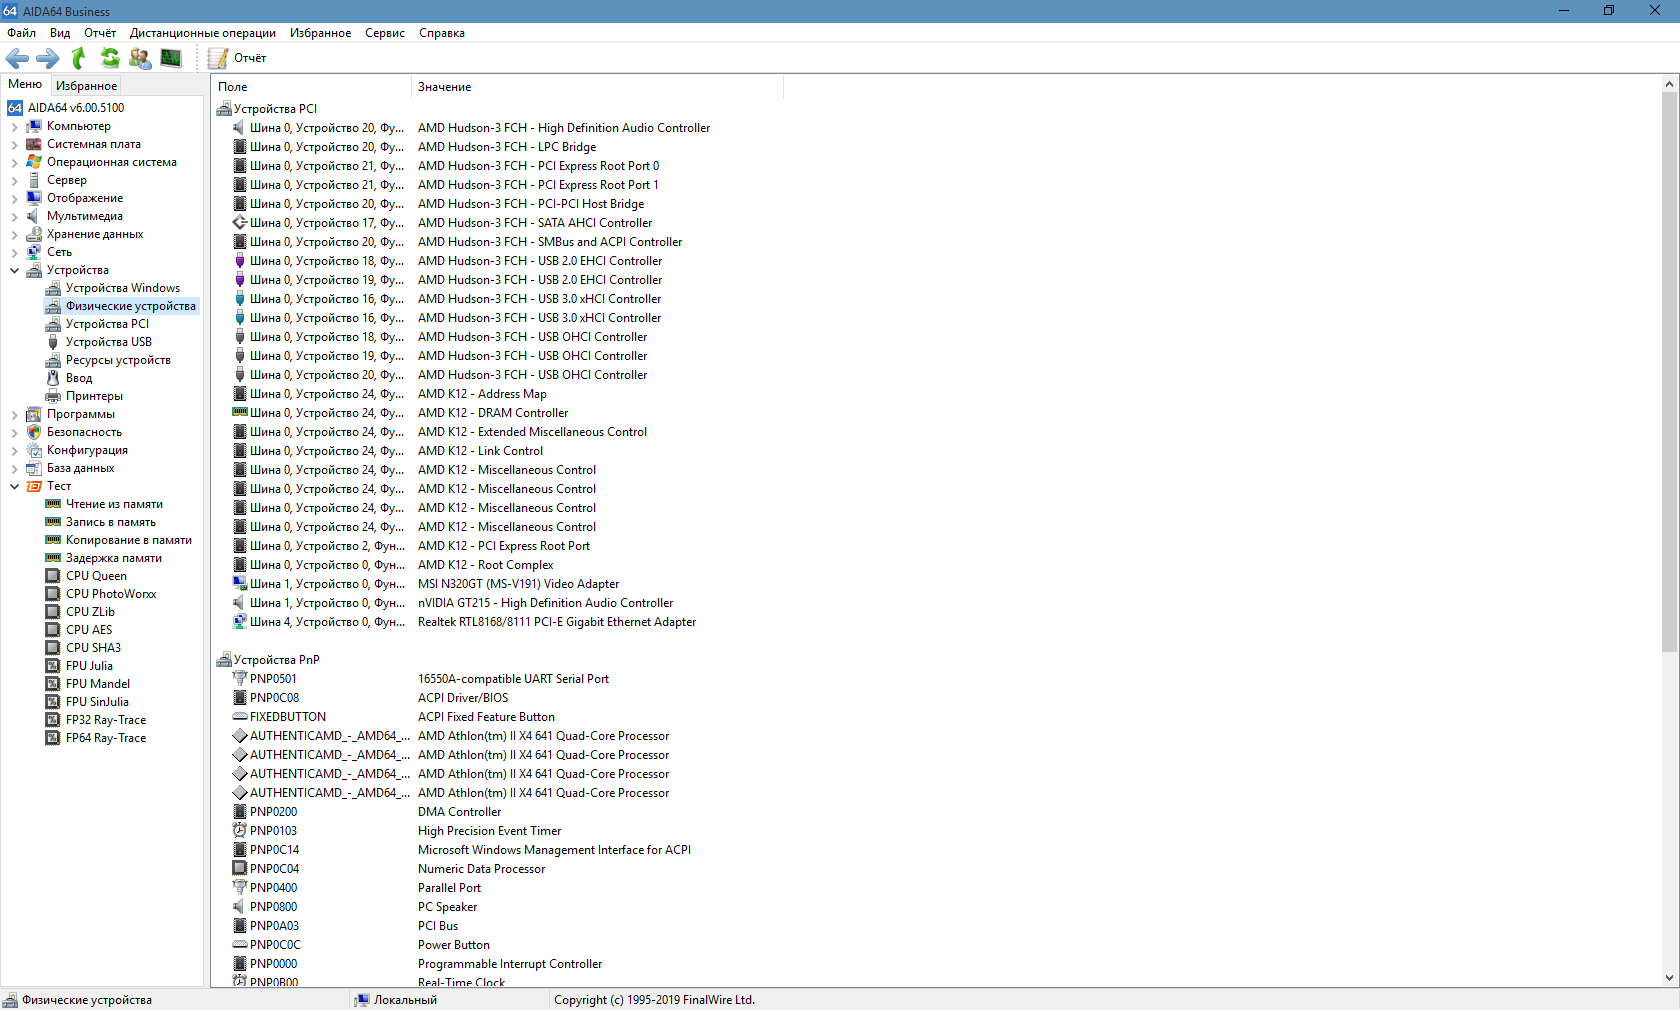Expand the Системная плата tree node
Screen dimensions: 1680x1010
(14, 145)
